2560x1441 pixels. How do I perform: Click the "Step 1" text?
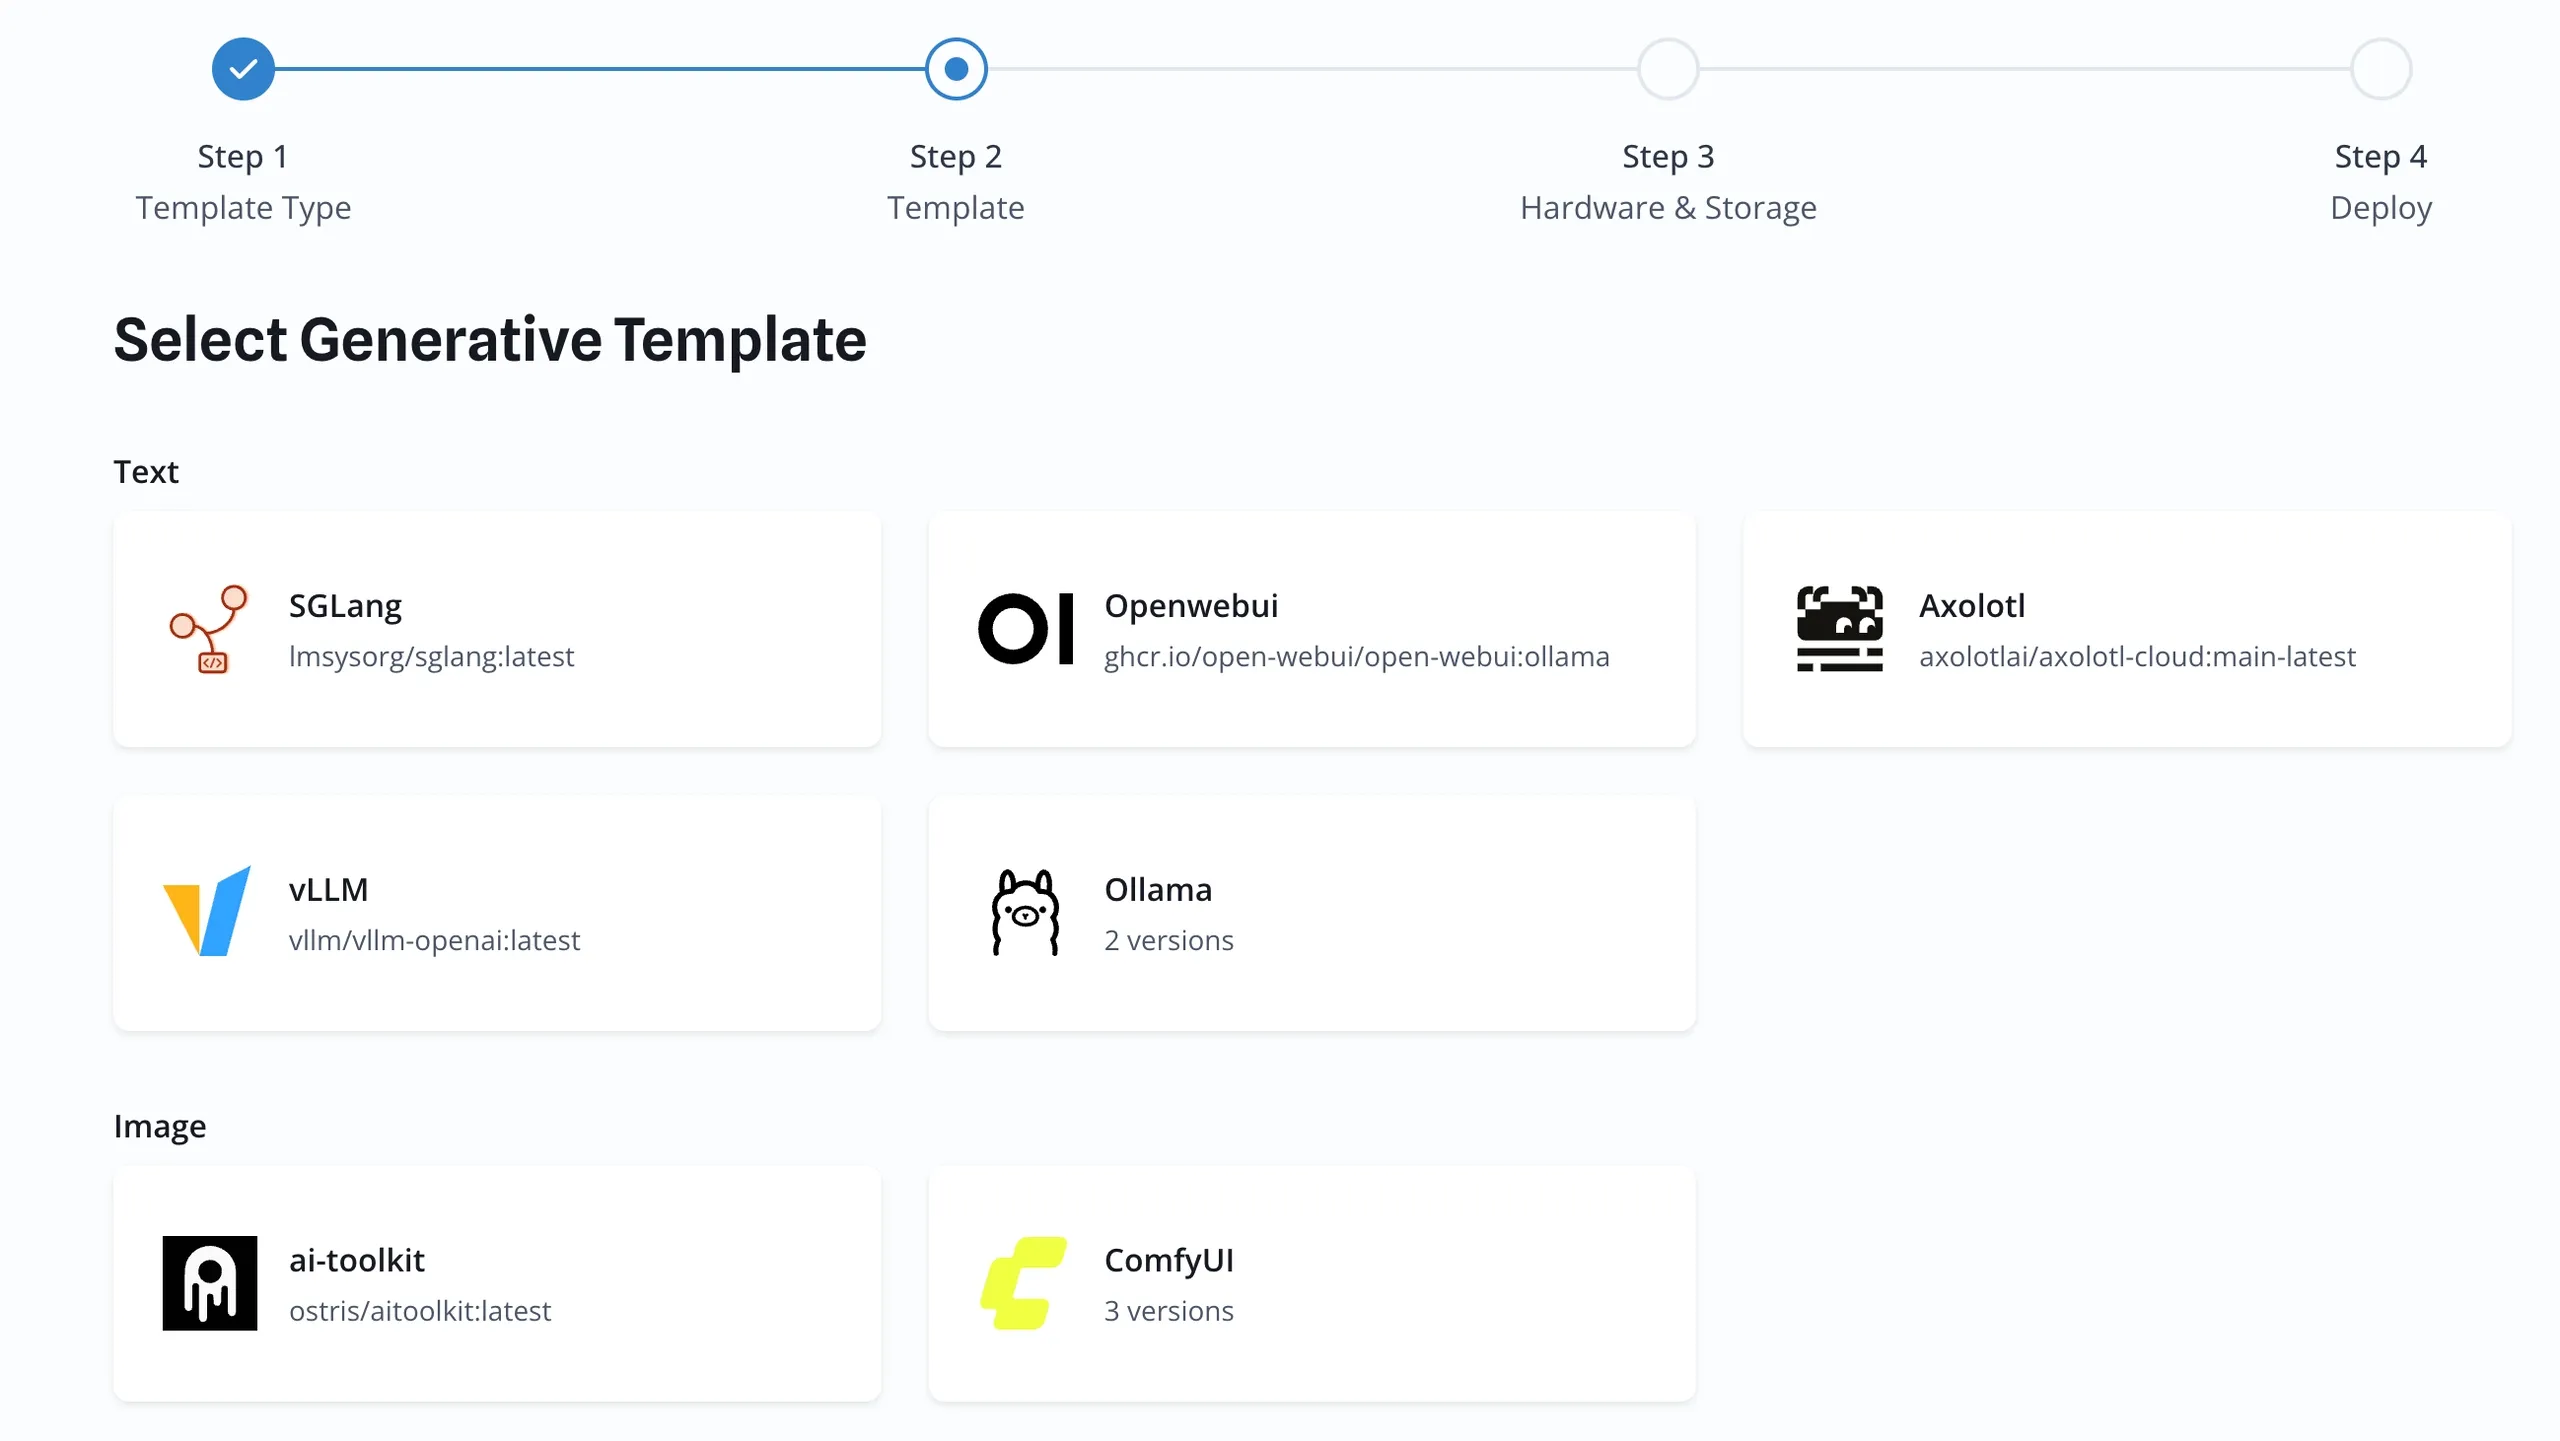(243, 157)
